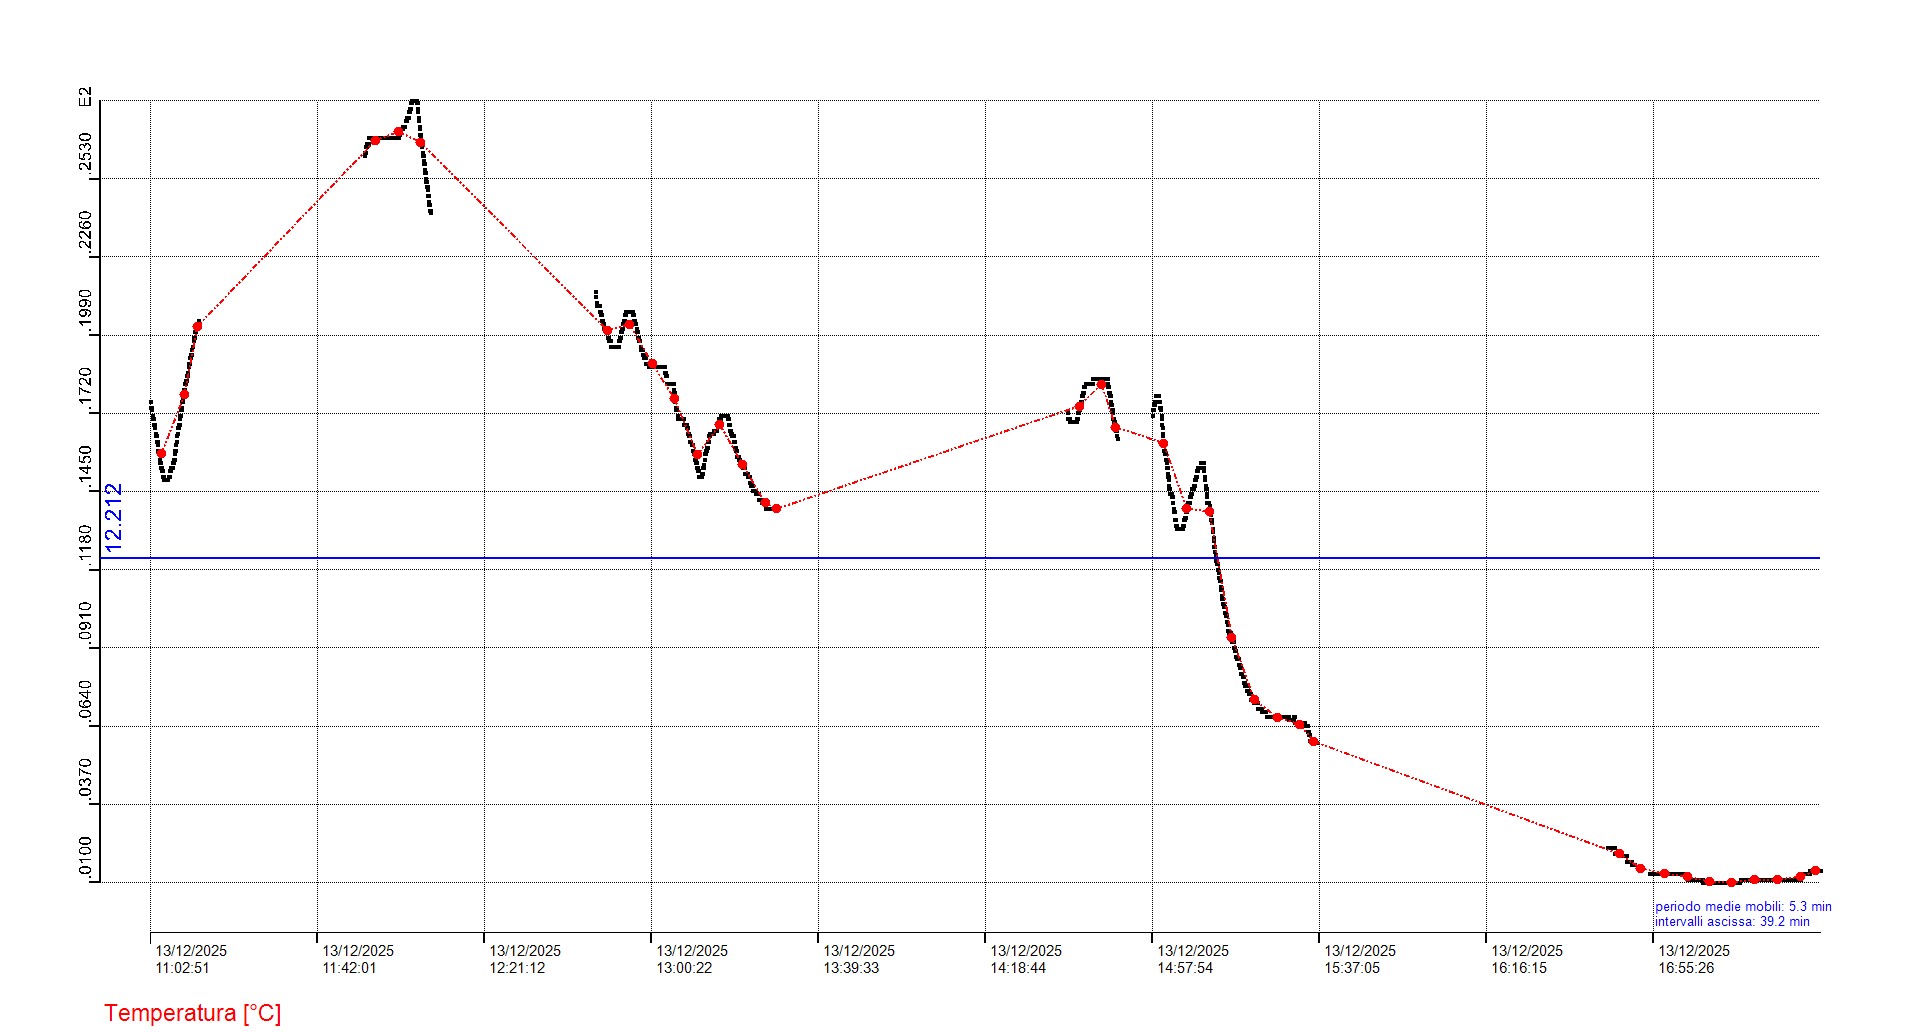Select the 15:37:05 time axis label
Screen dimensions: 1920x1032
click(1352, 968)
